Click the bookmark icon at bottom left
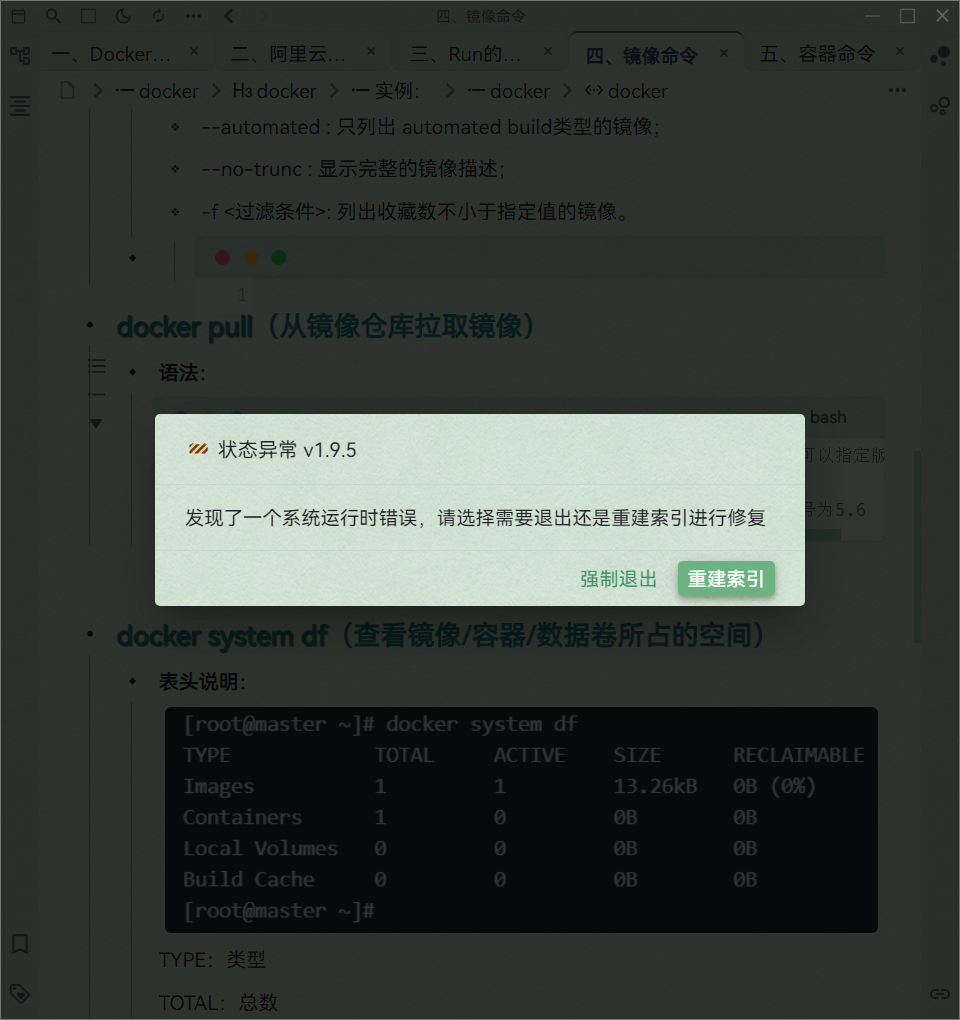 click(20, 943)
